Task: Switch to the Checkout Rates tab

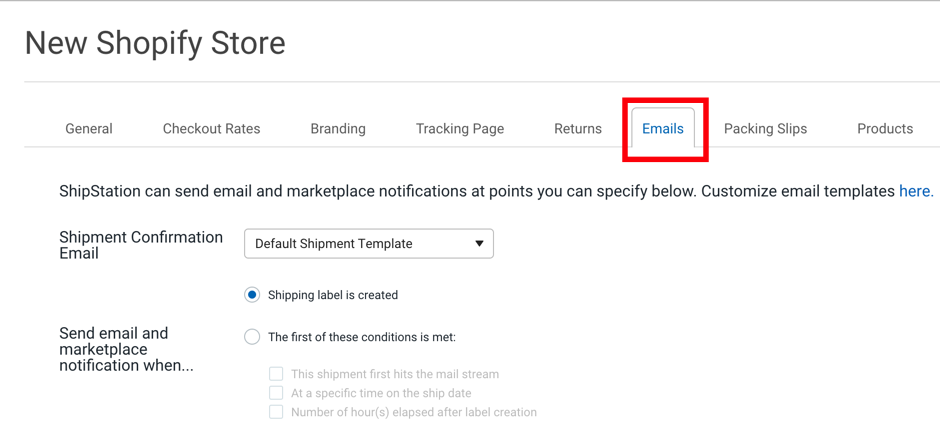Action: pos(211,129)
